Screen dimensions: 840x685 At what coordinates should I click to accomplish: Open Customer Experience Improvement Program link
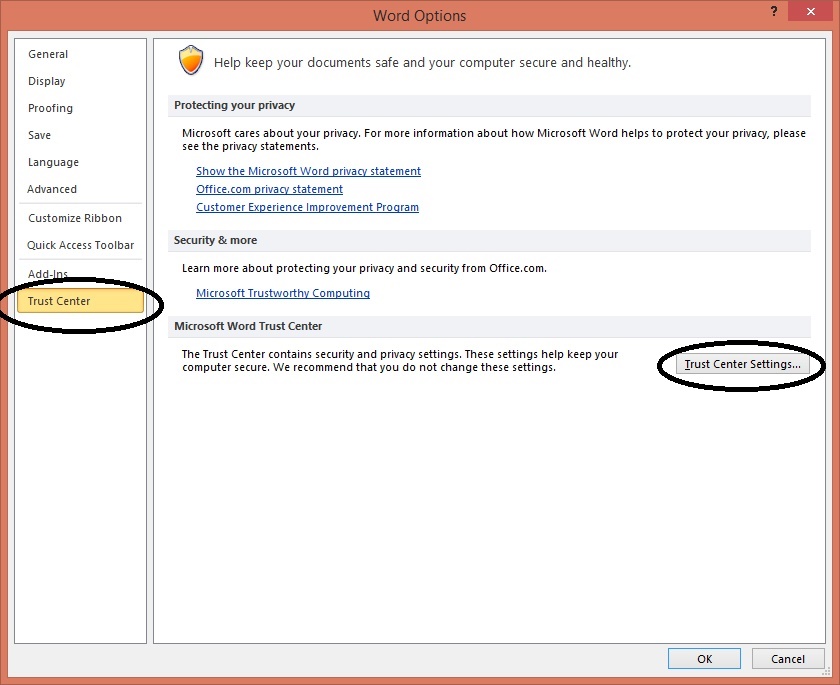click(x=308, y=207)
